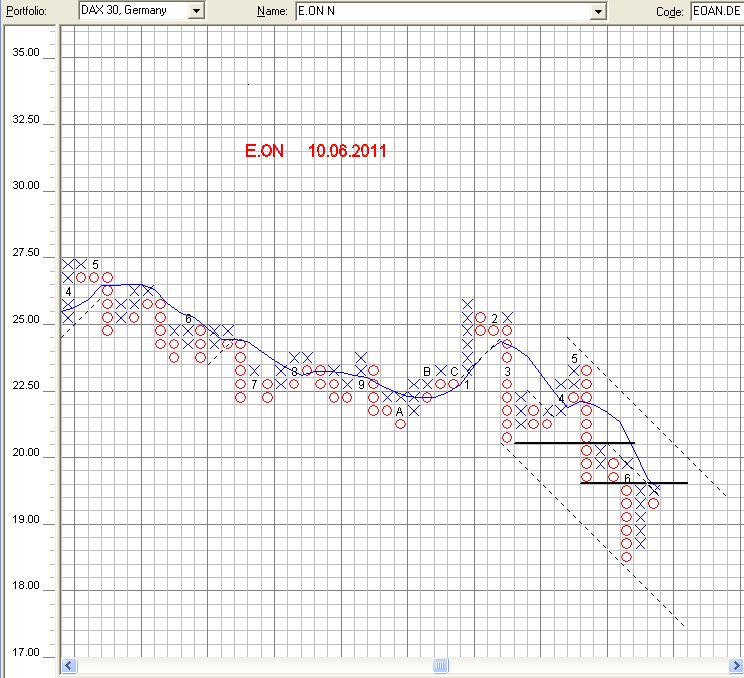Click the month marker '9' on the chart
The height and width of the screenshot is (678, 744).
361,384
